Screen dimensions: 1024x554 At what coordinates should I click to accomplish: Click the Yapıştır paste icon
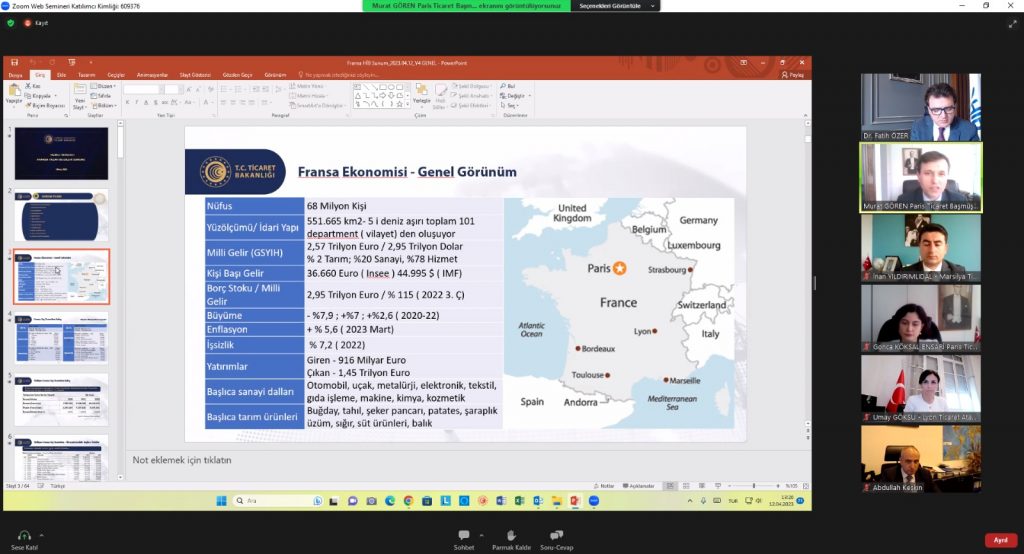[x=14, y=91]
